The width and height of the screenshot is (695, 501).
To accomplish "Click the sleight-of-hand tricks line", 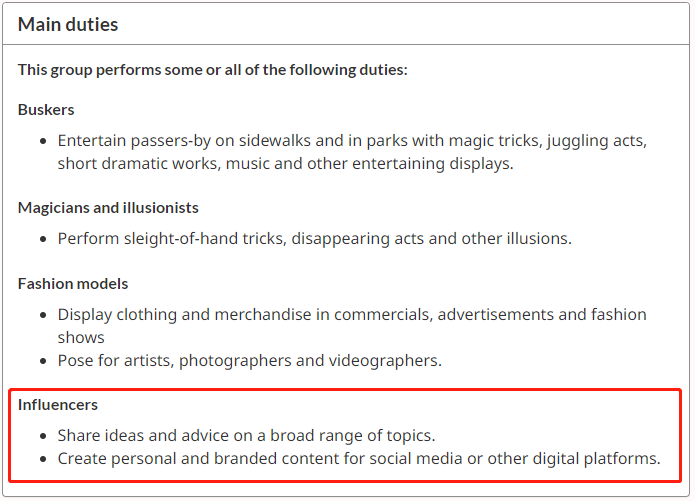I will (x=315, y=239).
